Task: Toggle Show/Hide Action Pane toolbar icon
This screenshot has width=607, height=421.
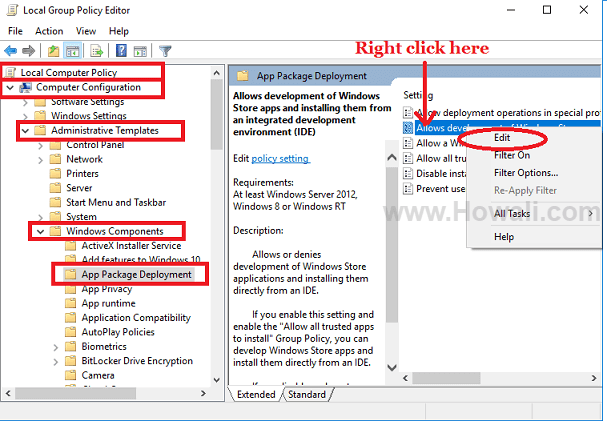Action: click(x=140, y=51)
